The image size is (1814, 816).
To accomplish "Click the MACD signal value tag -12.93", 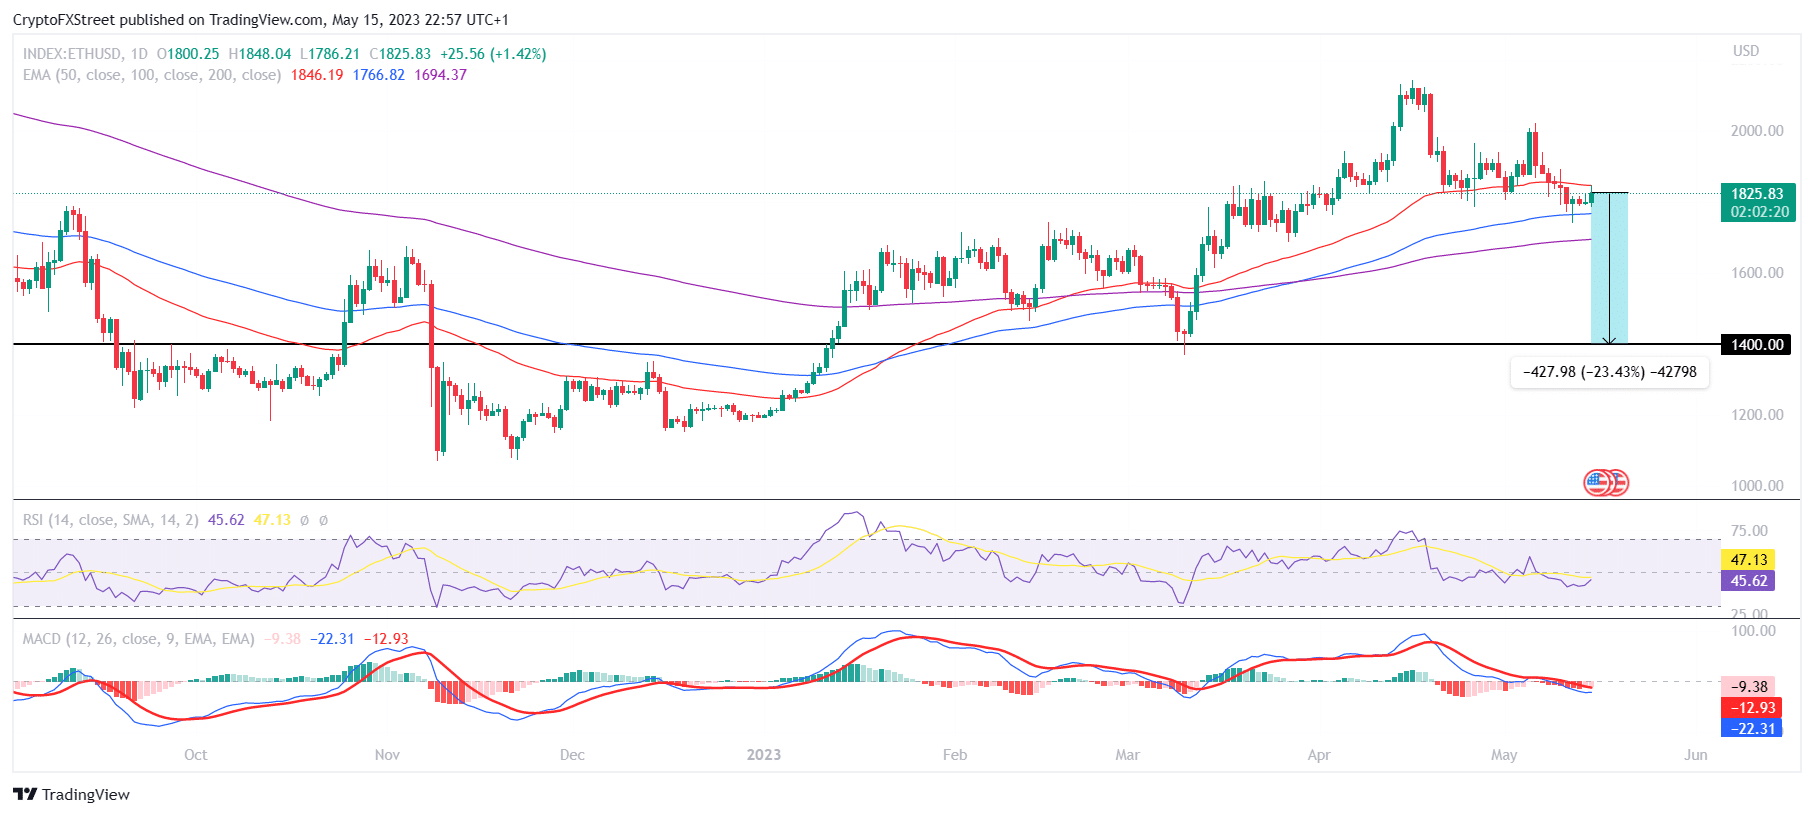I will point(1751,708).
